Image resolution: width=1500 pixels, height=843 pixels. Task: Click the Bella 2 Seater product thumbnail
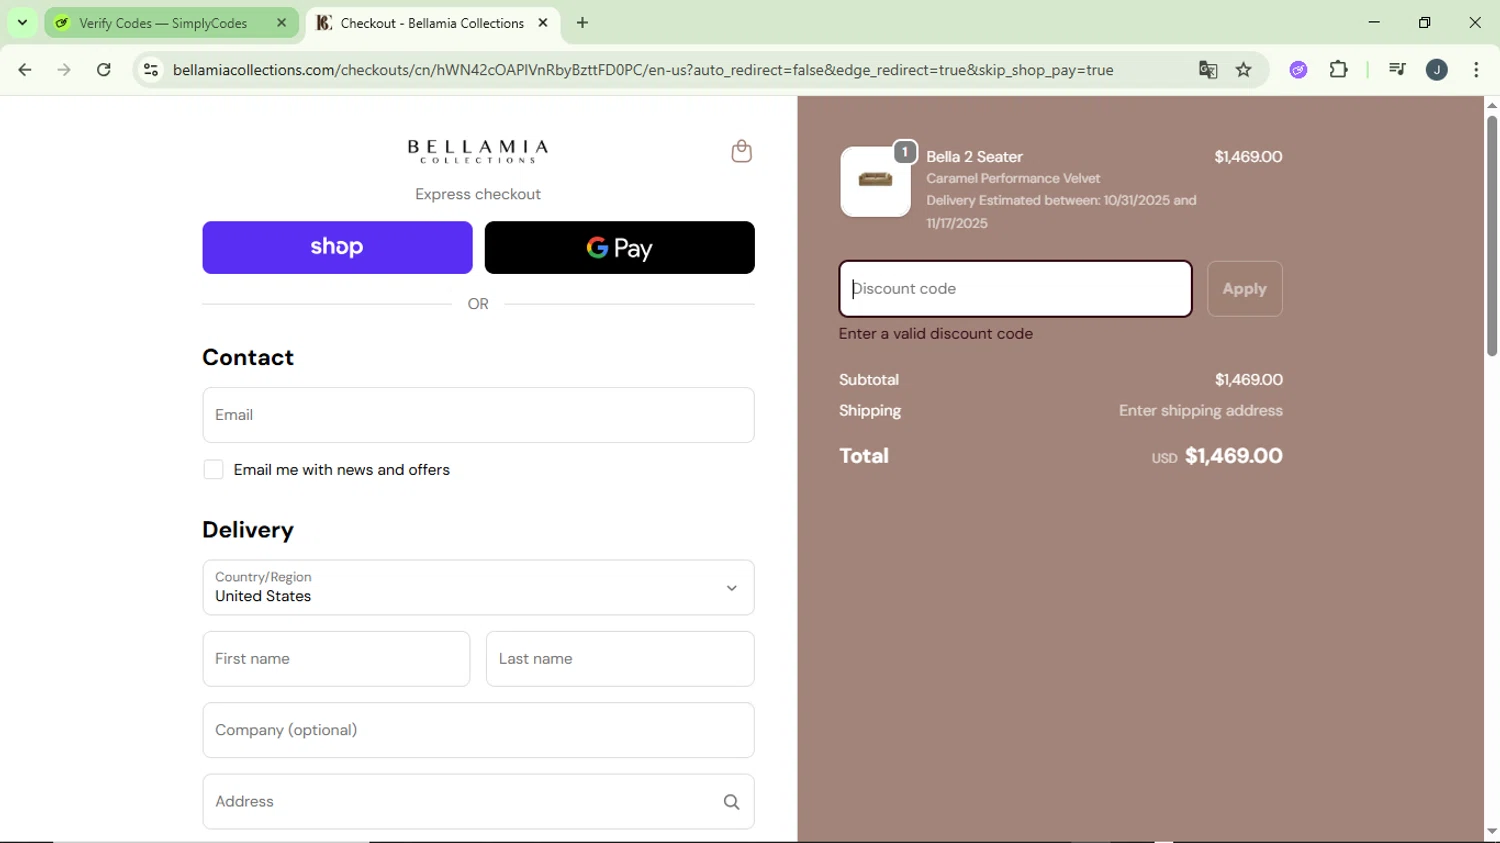[875, 182]
